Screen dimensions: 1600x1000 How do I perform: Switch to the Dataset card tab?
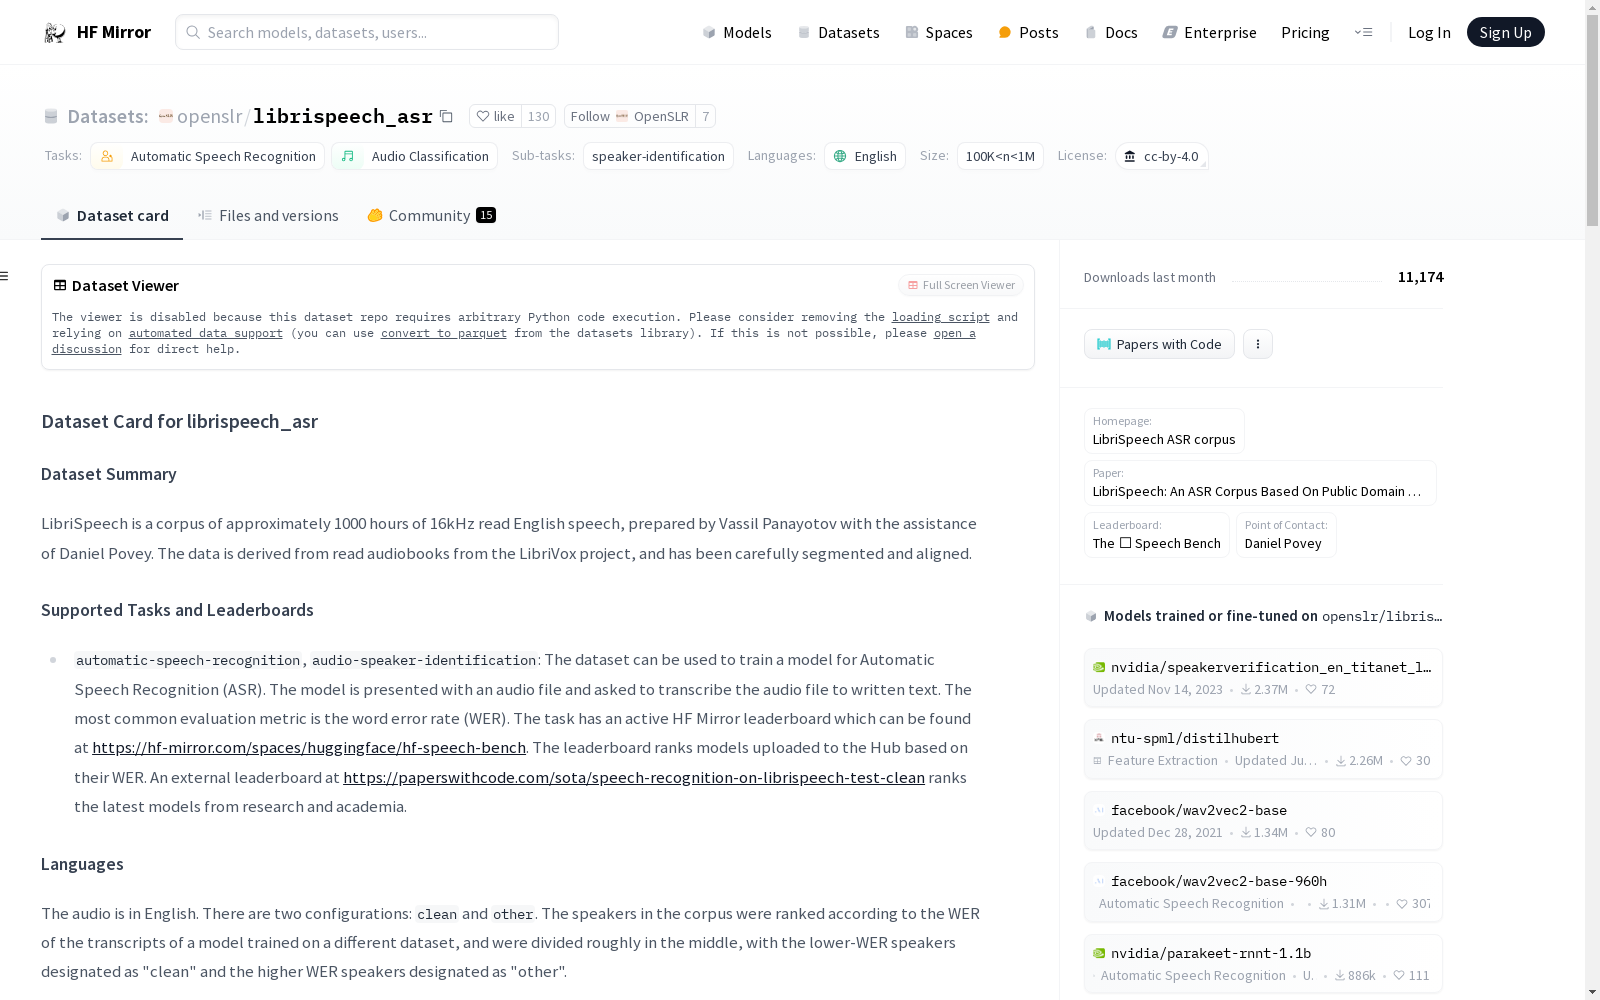pyautogui.click(x=112, y=216)
